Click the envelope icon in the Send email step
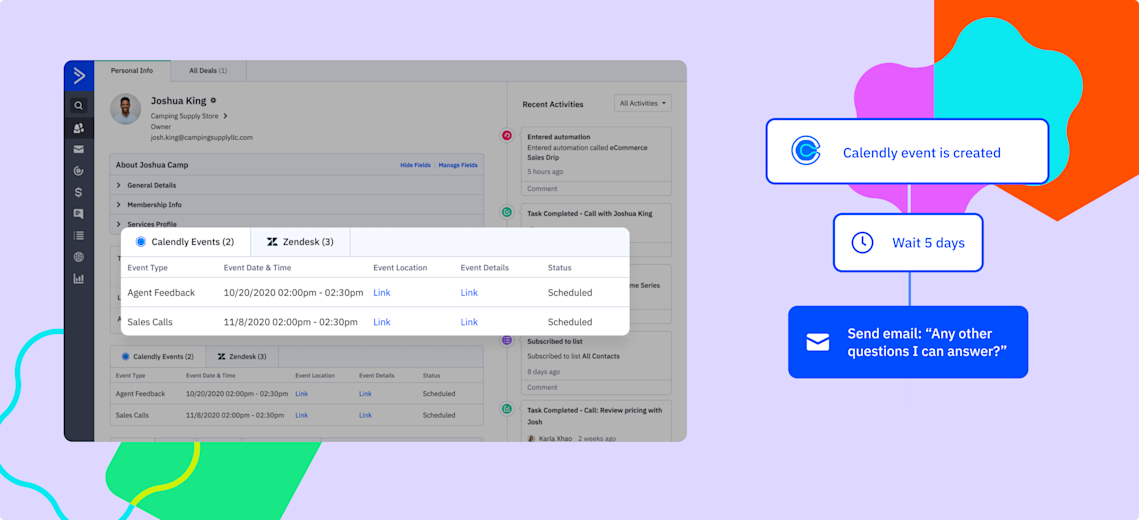Image resolution: width=1139 pixels, height=520 pixels. (818, 342)
